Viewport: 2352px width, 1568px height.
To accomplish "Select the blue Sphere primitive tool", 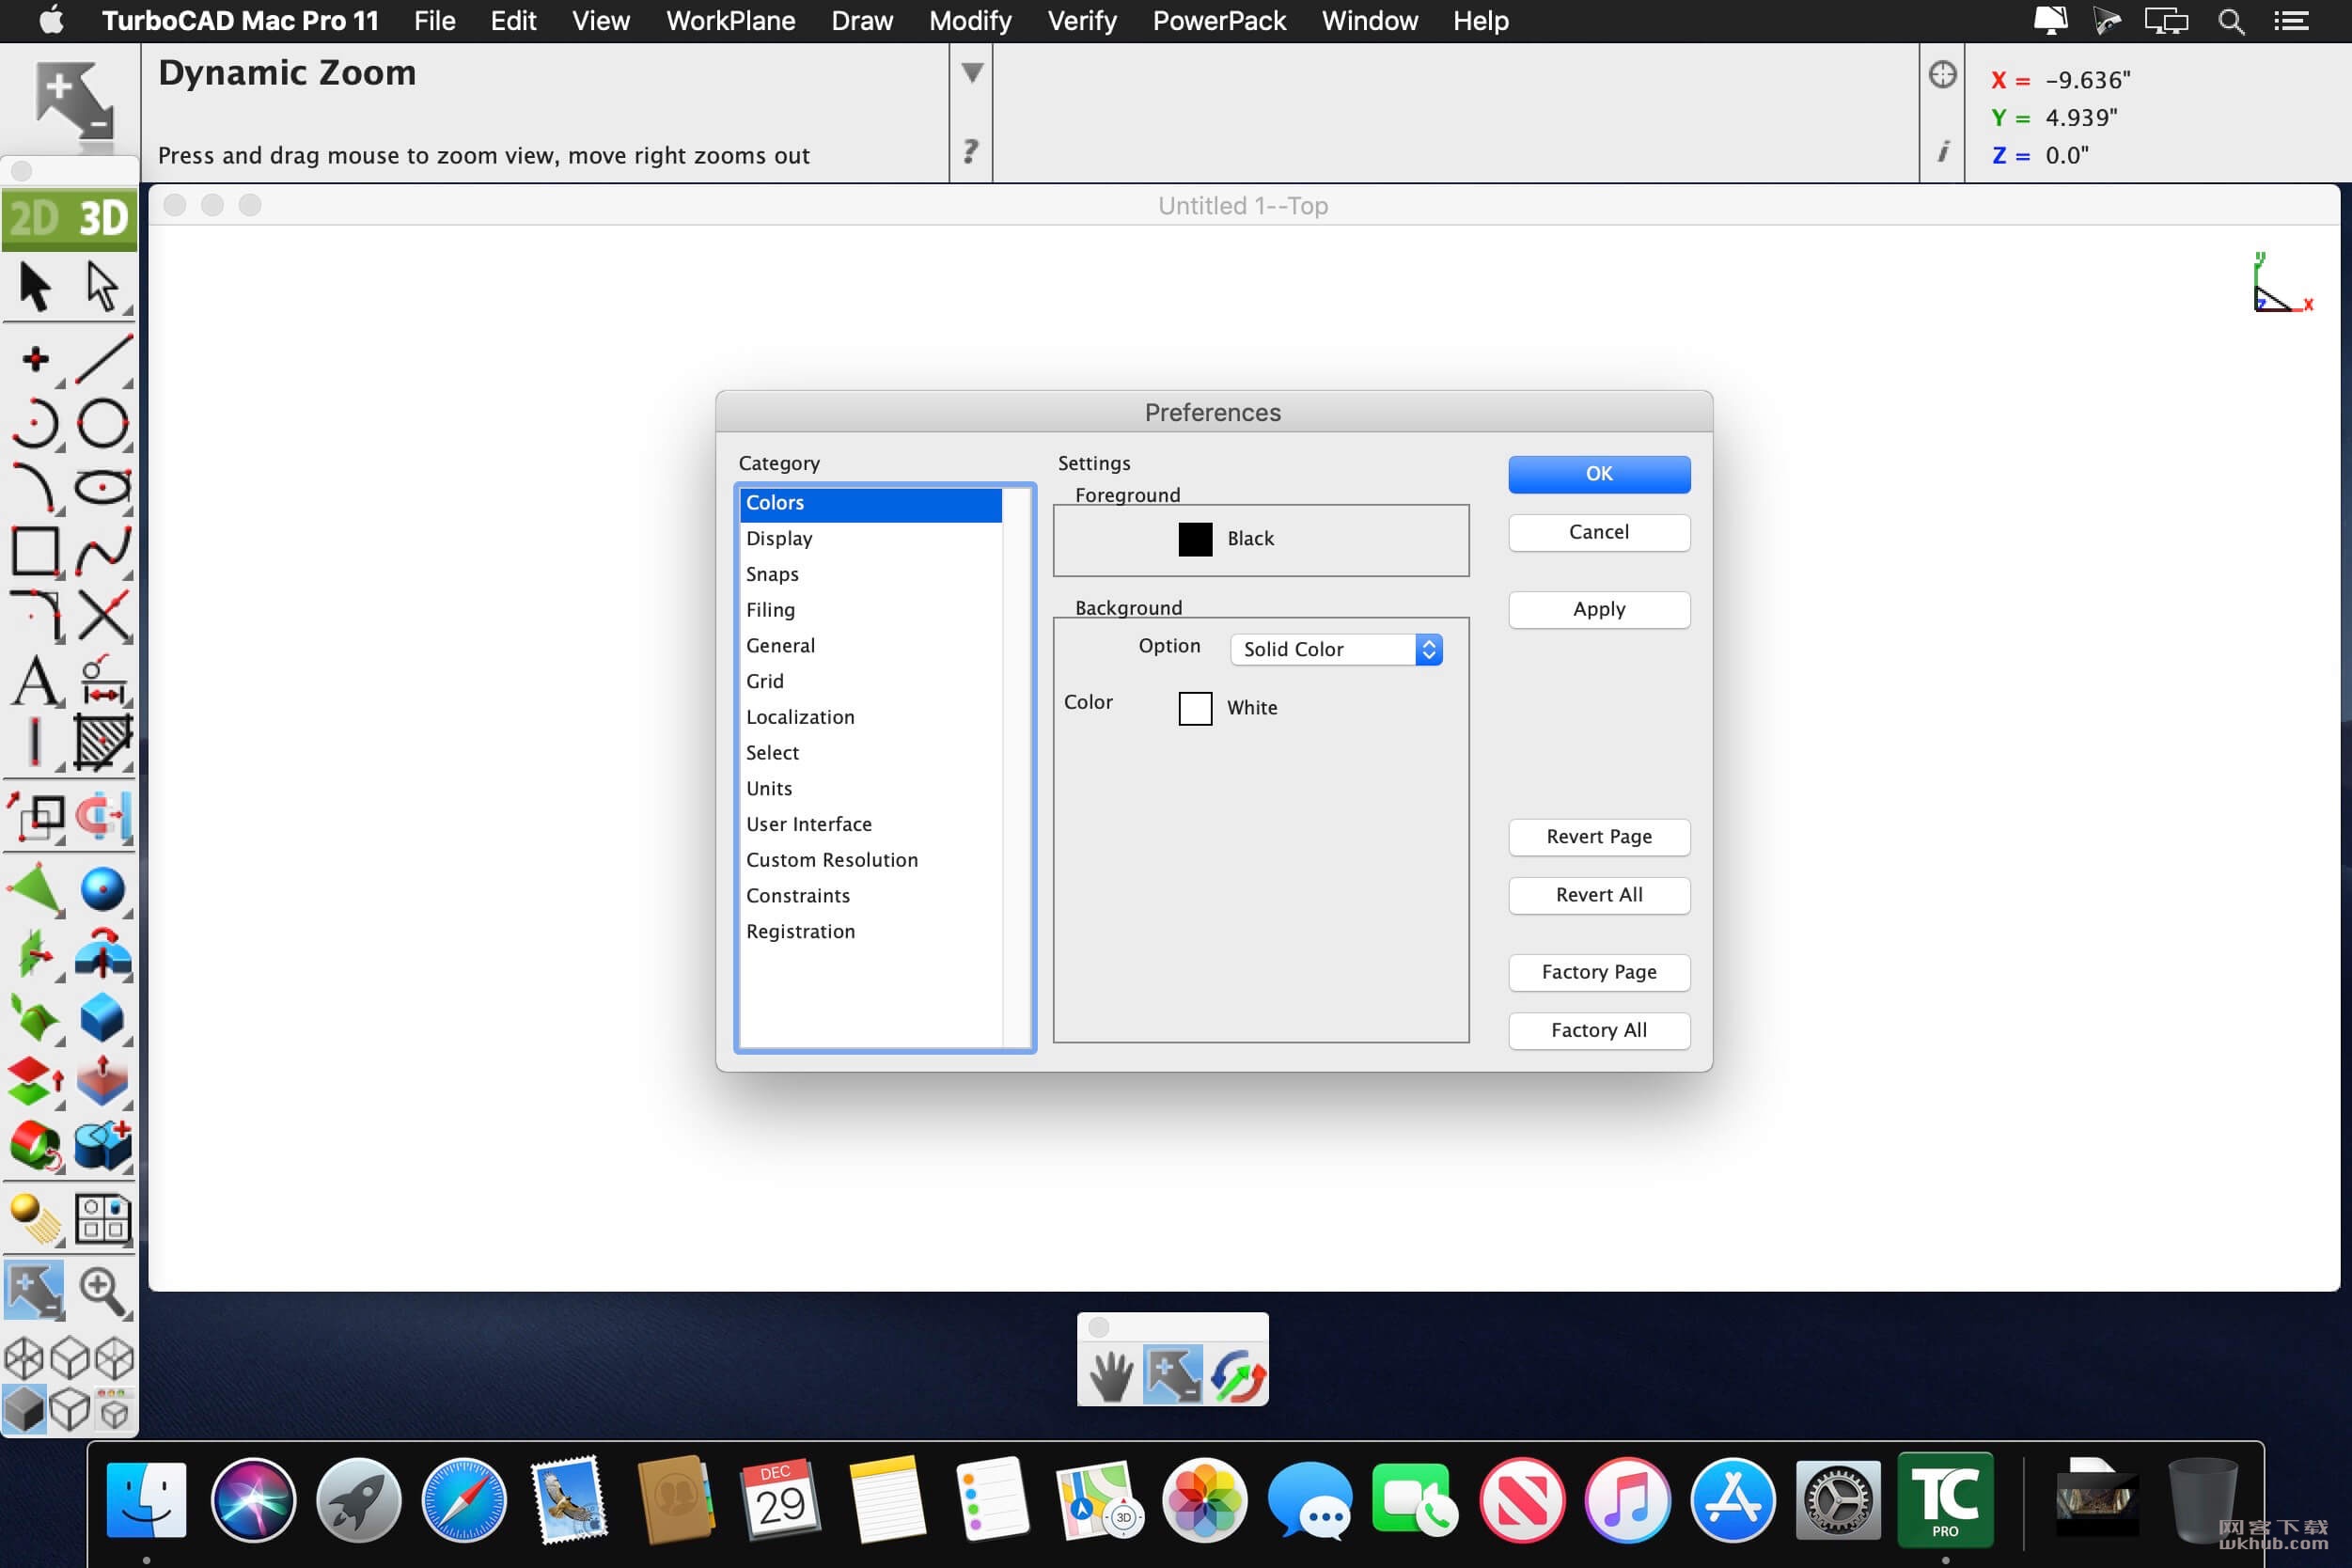I will (103, 890).
